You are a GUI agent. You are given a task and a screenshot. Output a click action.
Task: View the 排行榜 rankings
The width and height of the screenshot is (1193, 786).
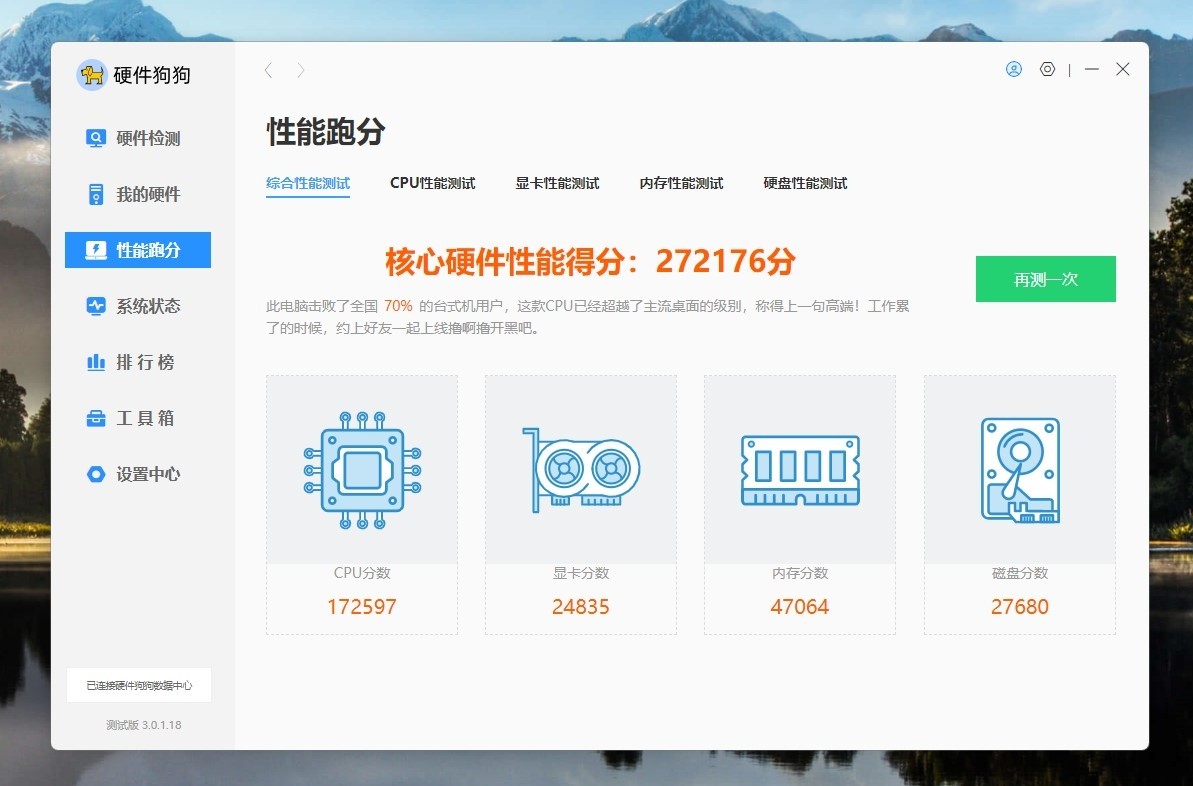[x=135, y=362]
